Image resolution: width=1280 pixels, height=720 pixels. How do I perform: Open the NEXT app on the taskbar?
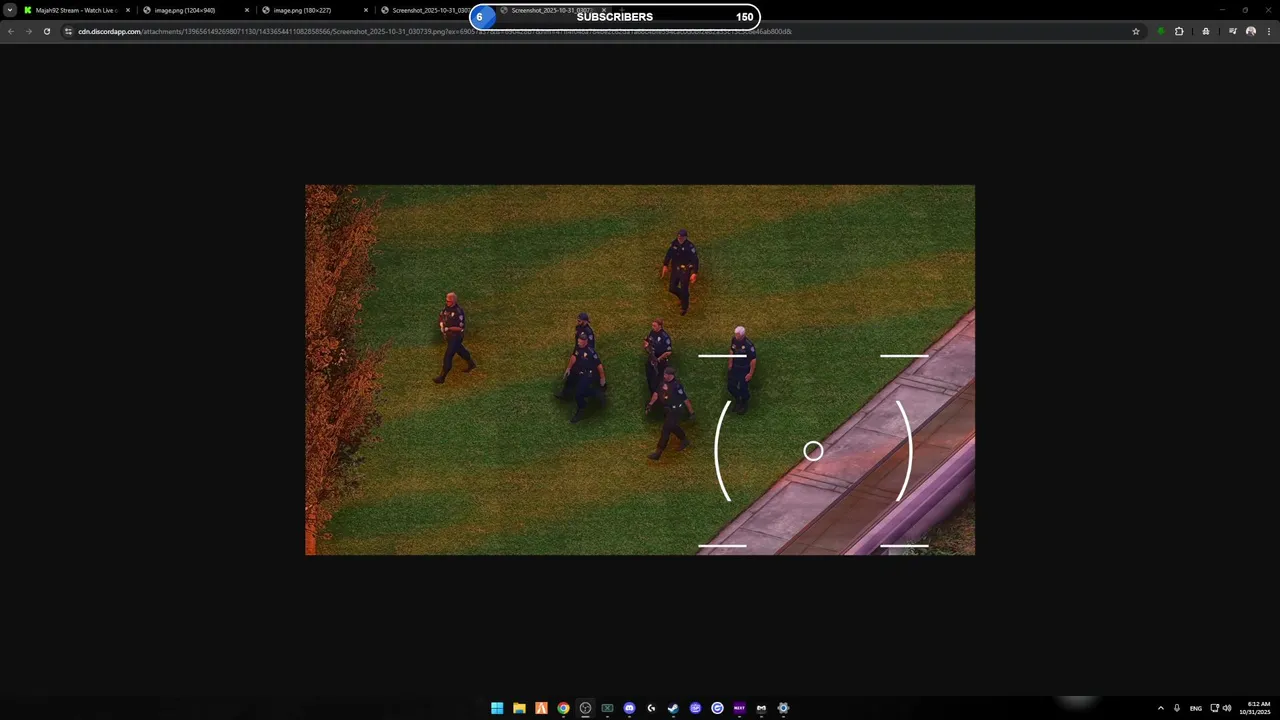(739, 708)
